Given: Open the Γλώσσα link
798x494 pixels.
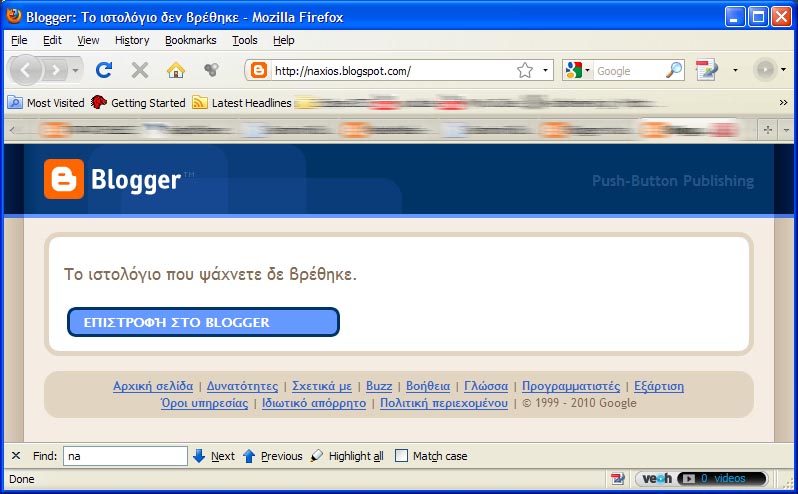Looking at the screenshot, I should click(x=486, y=386).
